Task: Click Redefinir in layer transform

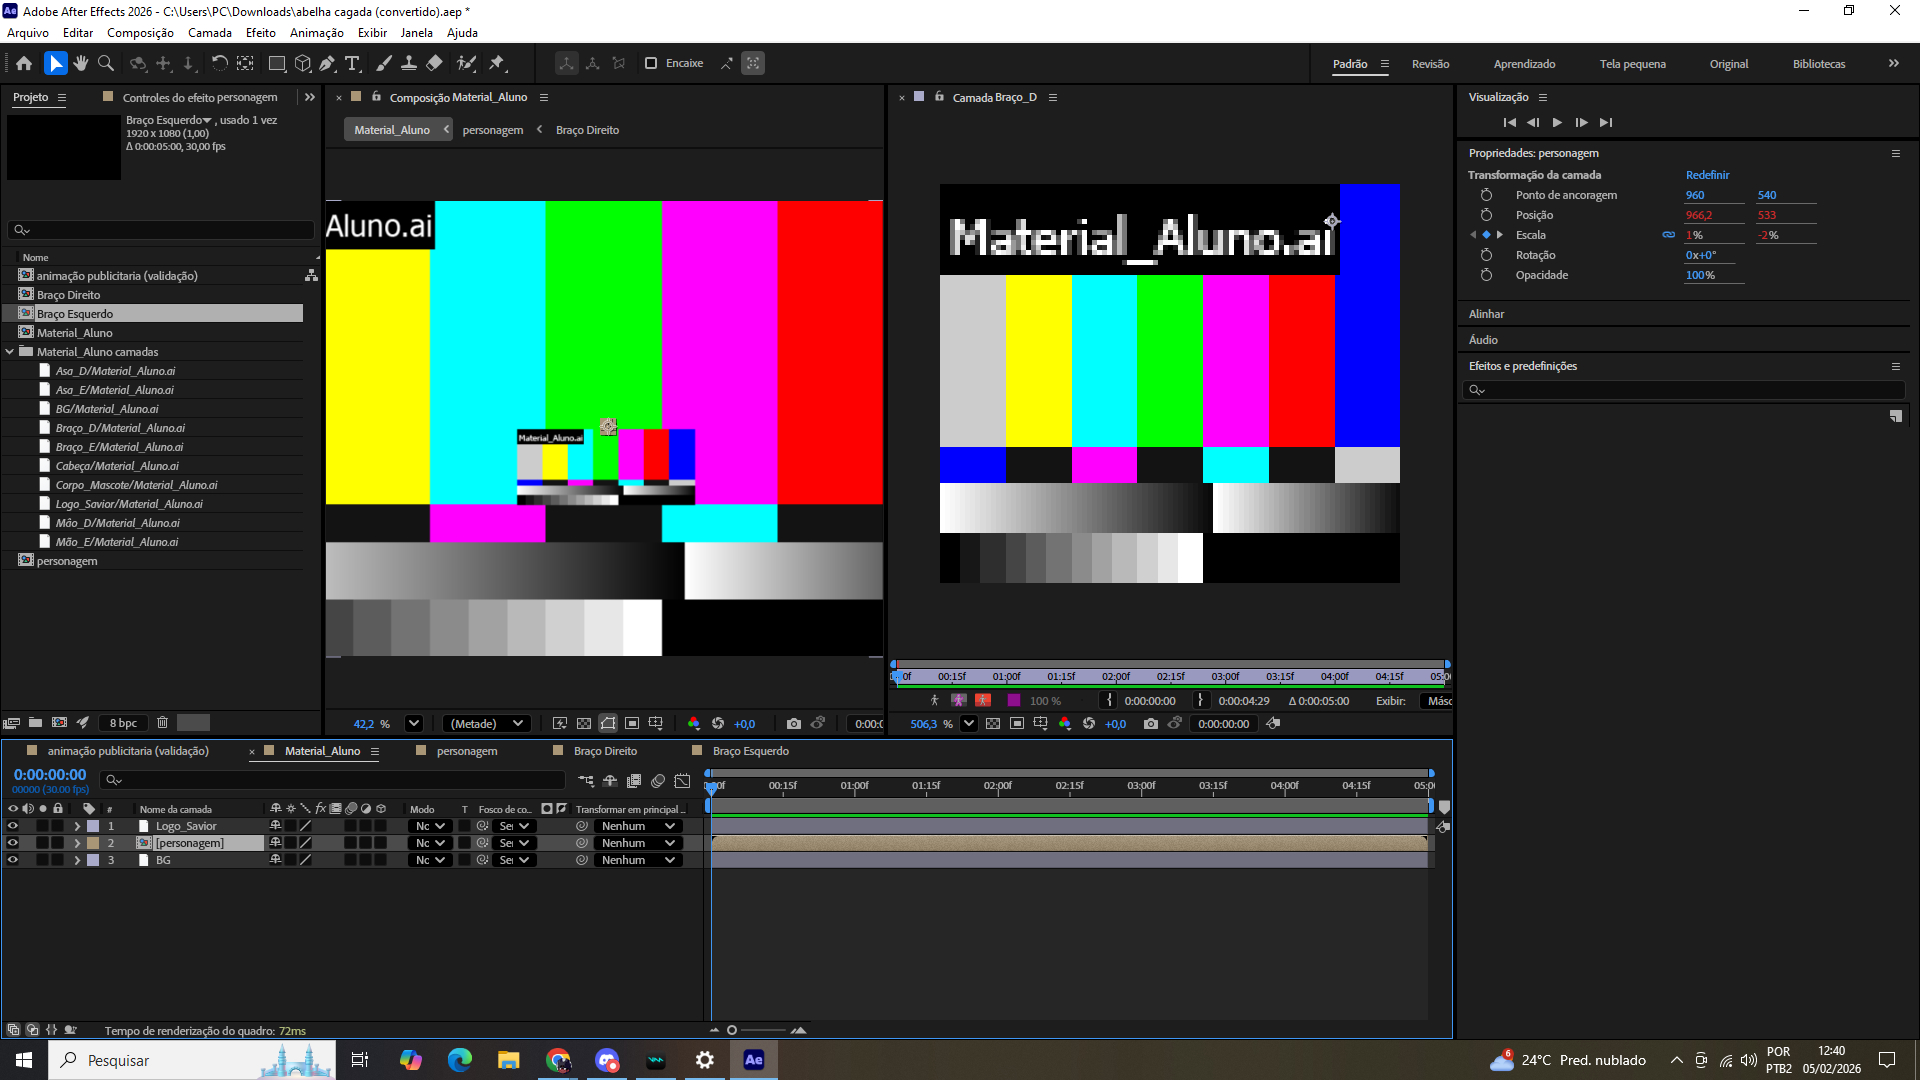Action: (1707, 175)
